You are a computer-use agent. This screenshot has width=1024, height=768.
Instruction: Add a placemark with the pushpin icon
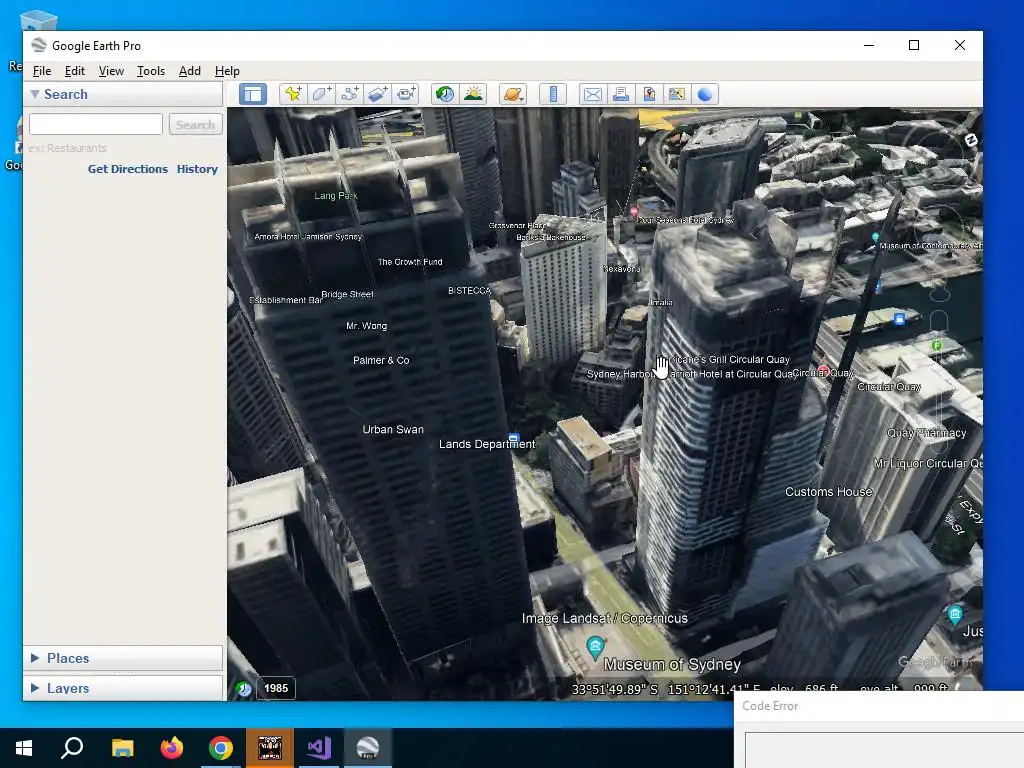point(293,94)
